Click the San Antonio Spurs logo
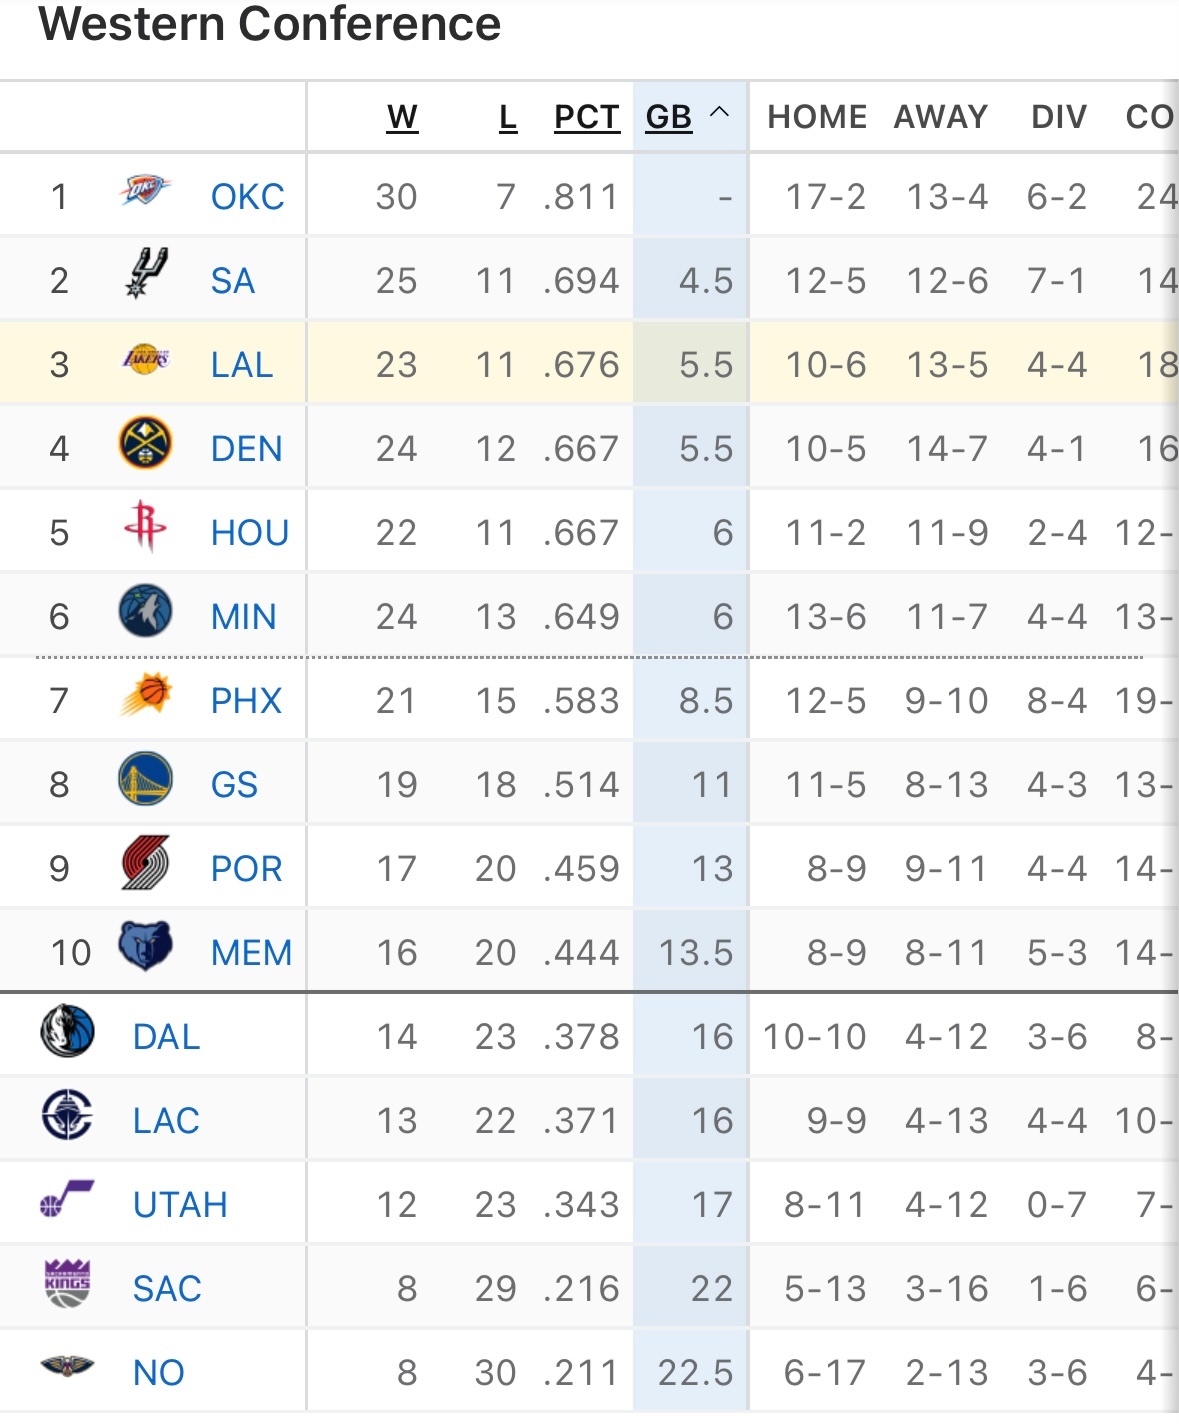1179x1424 pixels. coord(146,274)
